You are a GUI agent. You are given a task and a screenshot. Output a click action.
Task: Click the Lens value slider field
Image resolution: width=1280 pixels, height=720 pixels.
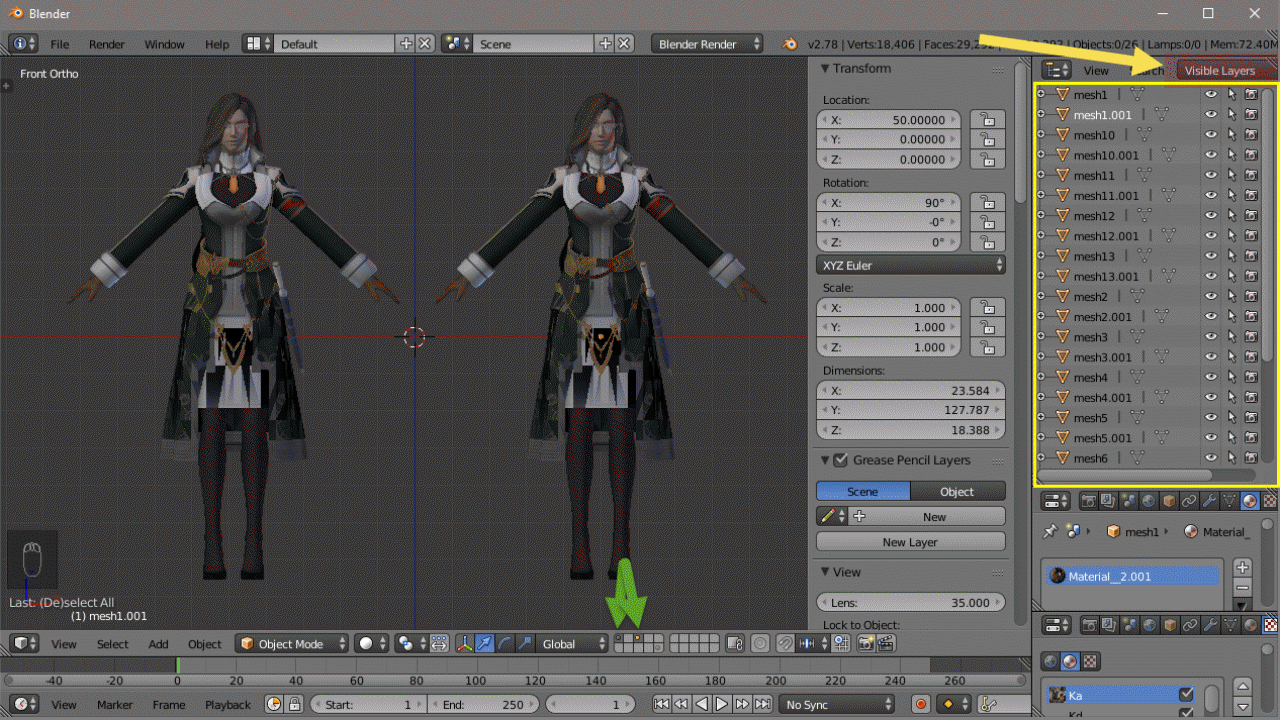click(x=910, y=603)
